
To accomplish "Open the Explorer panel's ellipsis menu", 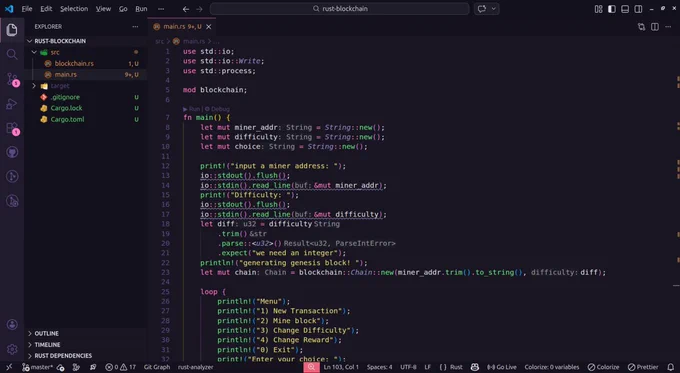I will click(x=135, y=26).
